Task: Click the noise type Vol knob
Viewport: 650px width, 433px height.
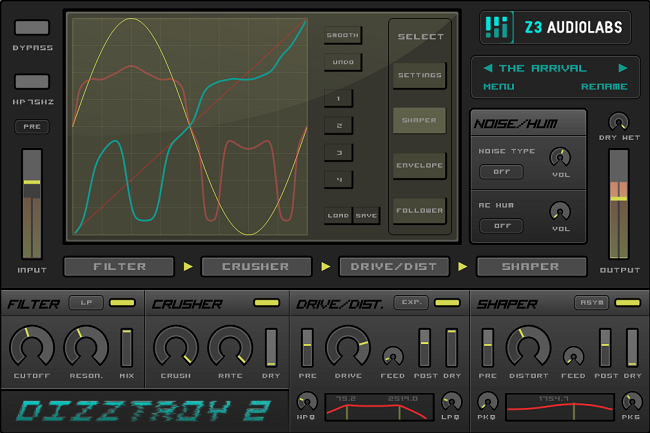Action: 560,157
